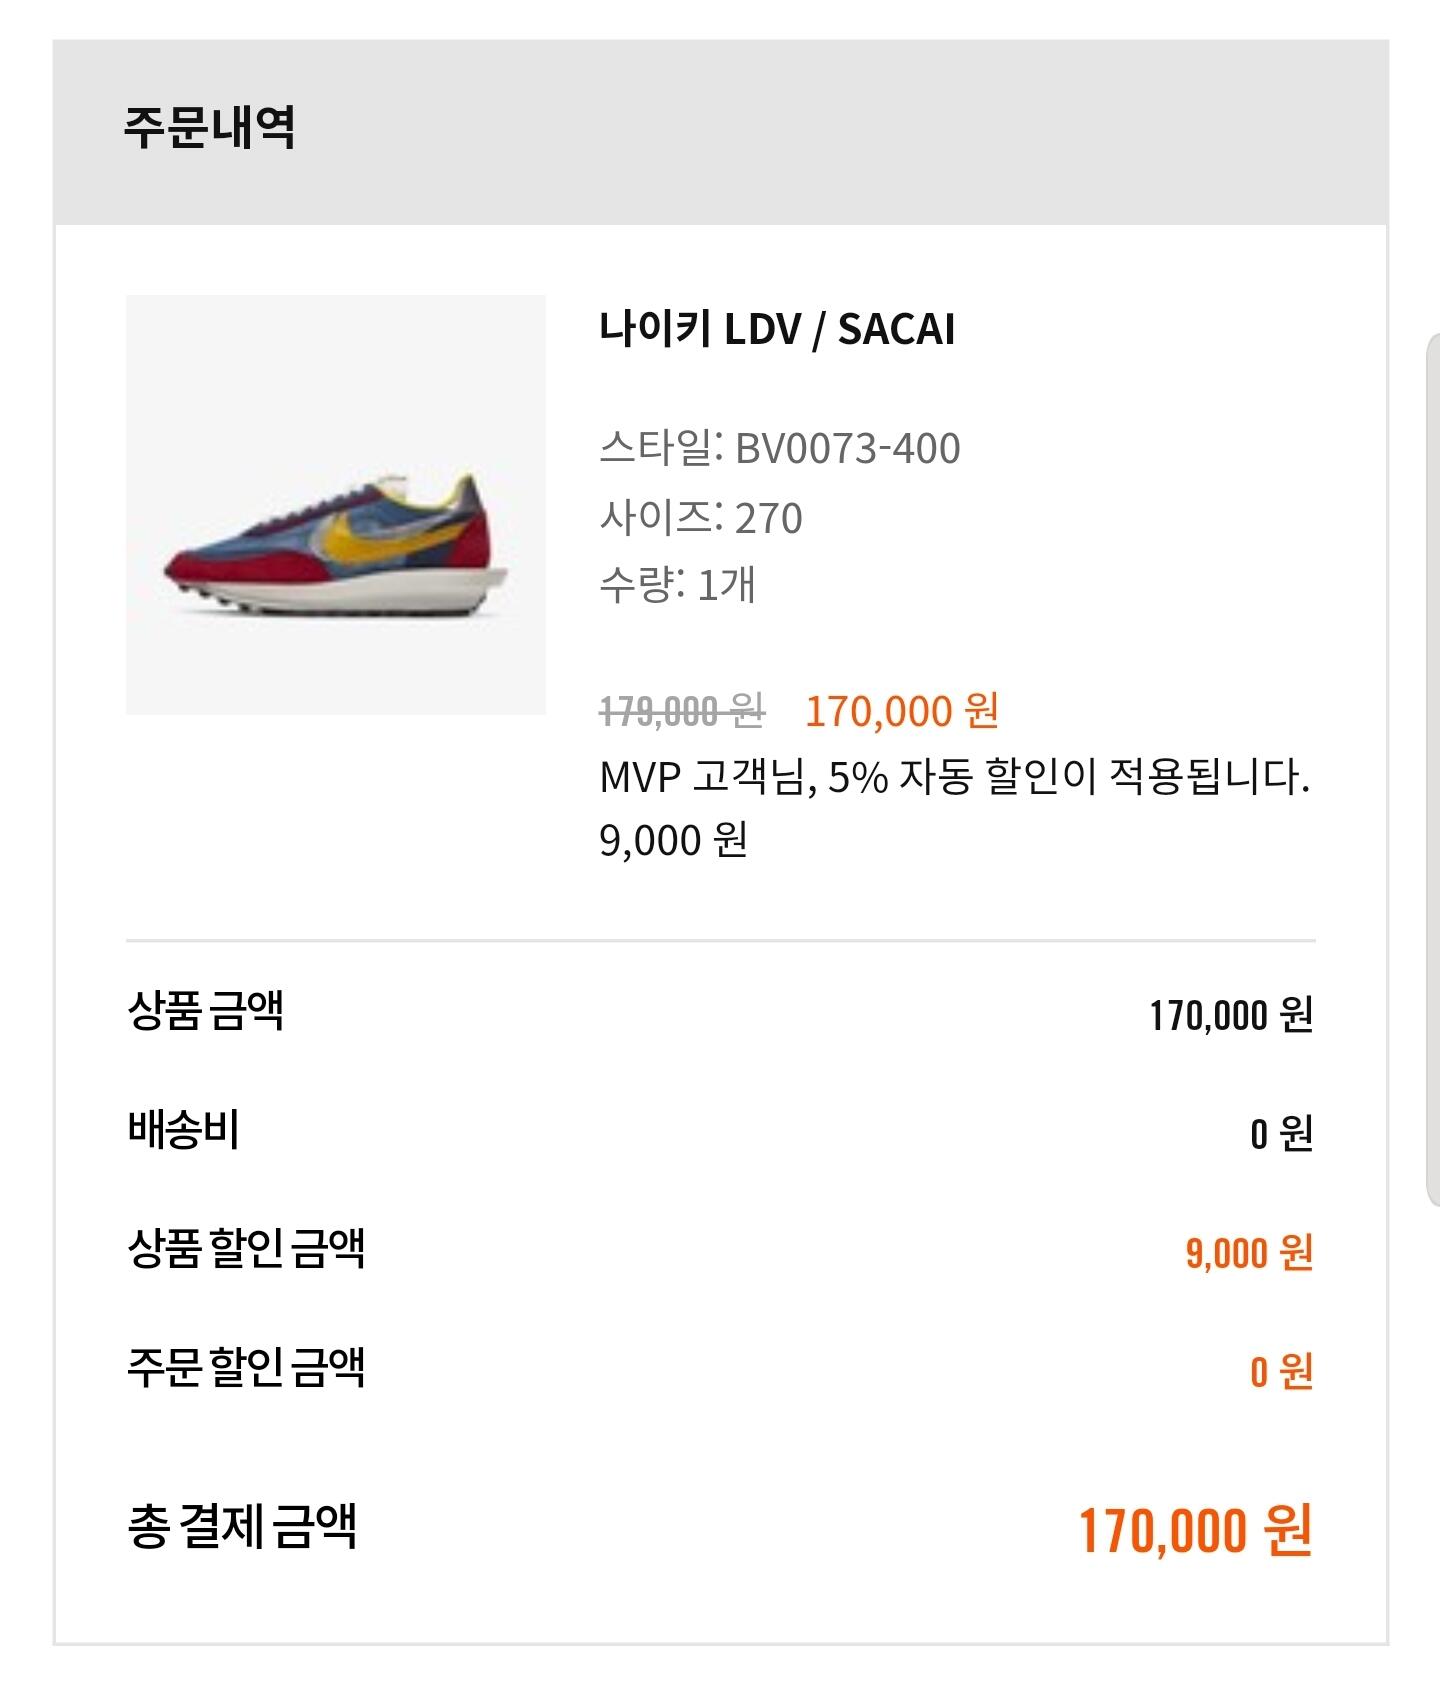This screenshot has height=1697, width=1440.
Task: Click the 주문 할인 금액 label
Action: coord(245,1368)
